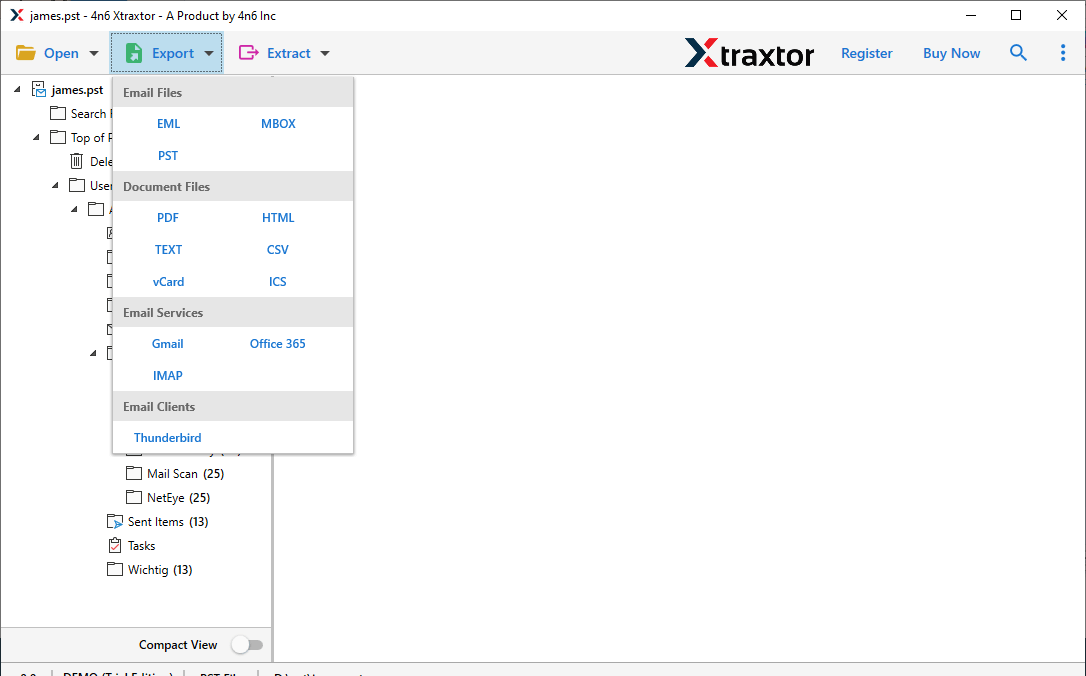Click the Buy Now link
The image size is (1086, 676).
pos(951,53)
